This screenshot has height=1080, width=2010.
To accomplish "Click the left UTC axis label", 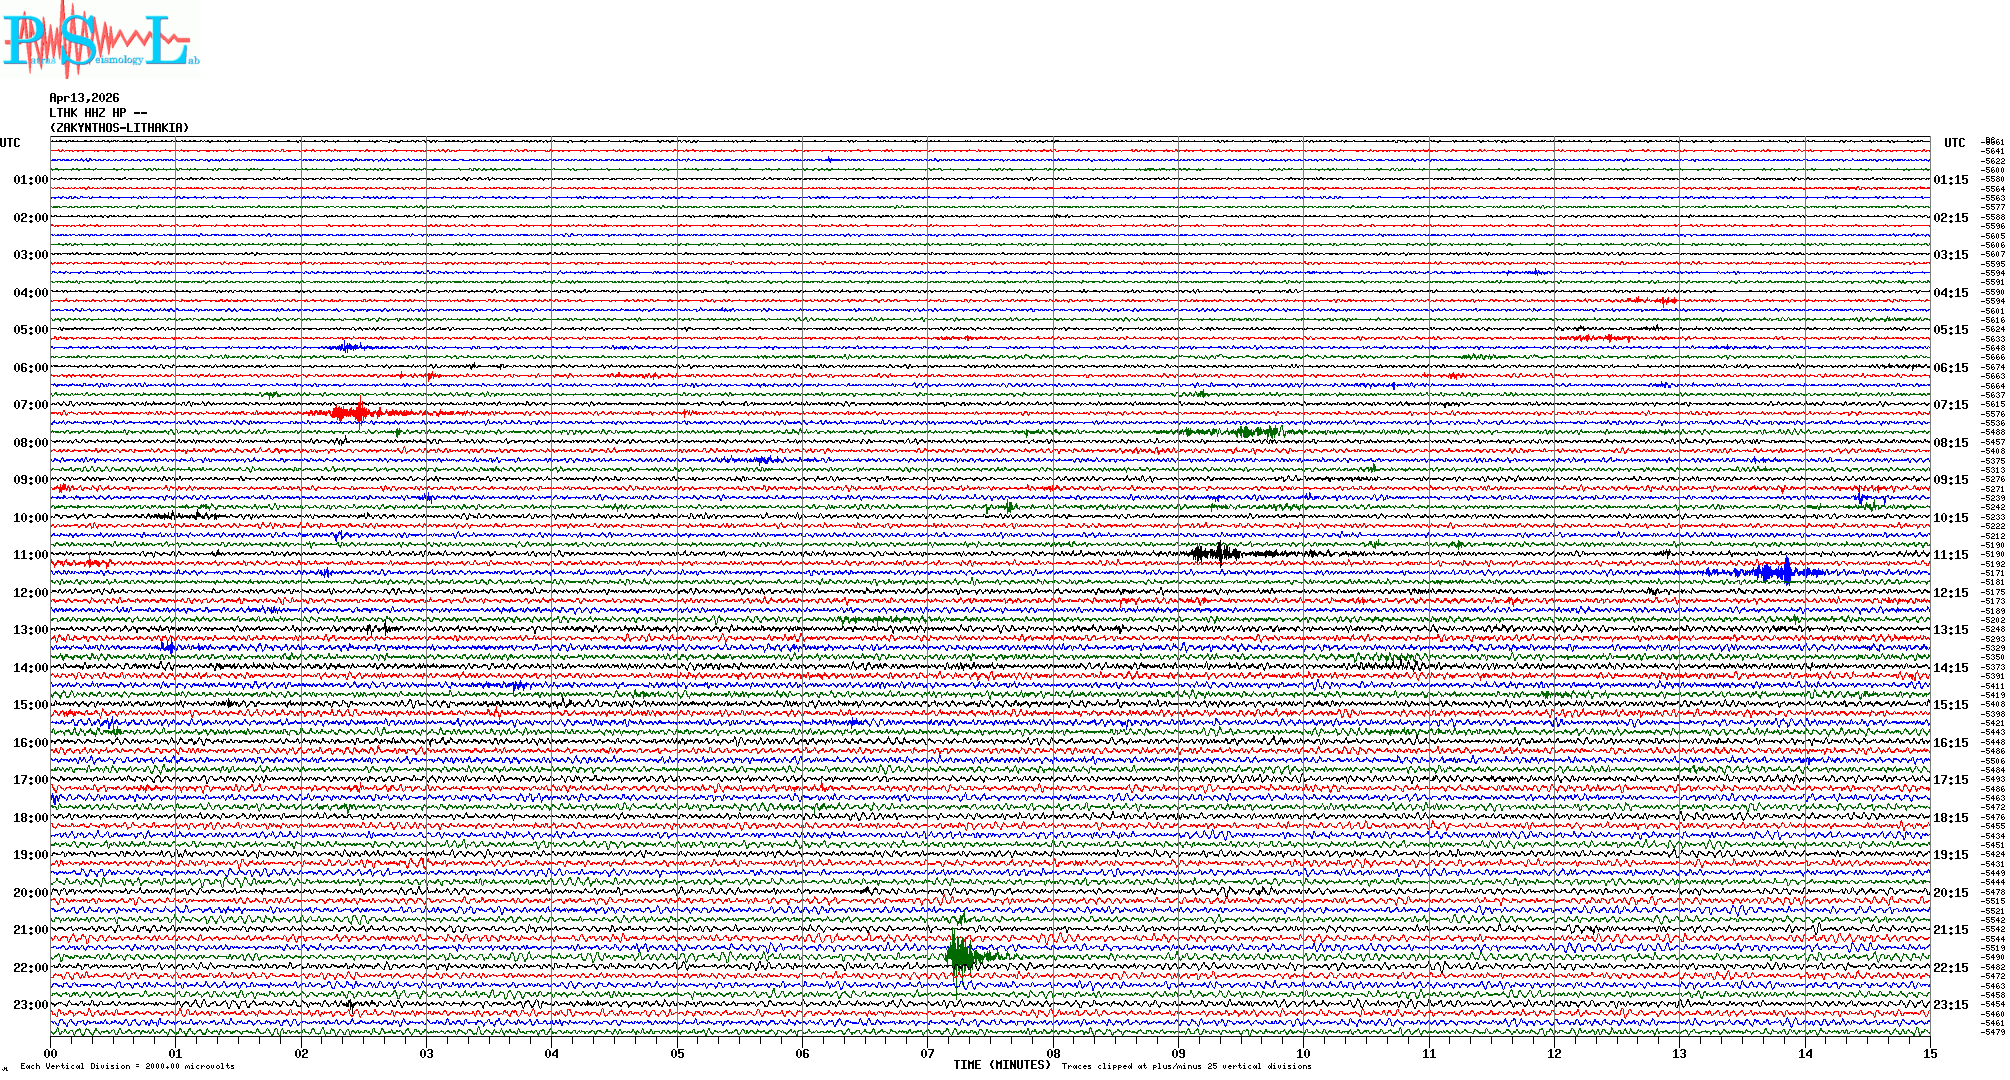I will click(10, 143).
